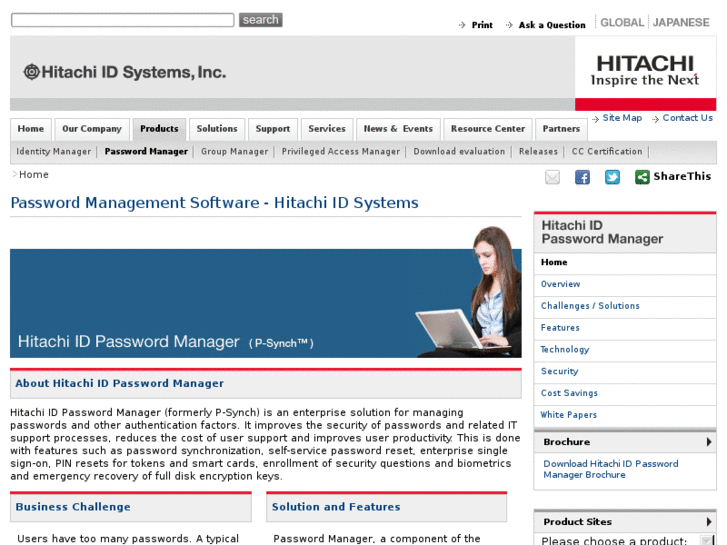Click the Business Challenge heading
This screenshot has height=545, width=727.
pyautogui.click(x=73, y=507)
